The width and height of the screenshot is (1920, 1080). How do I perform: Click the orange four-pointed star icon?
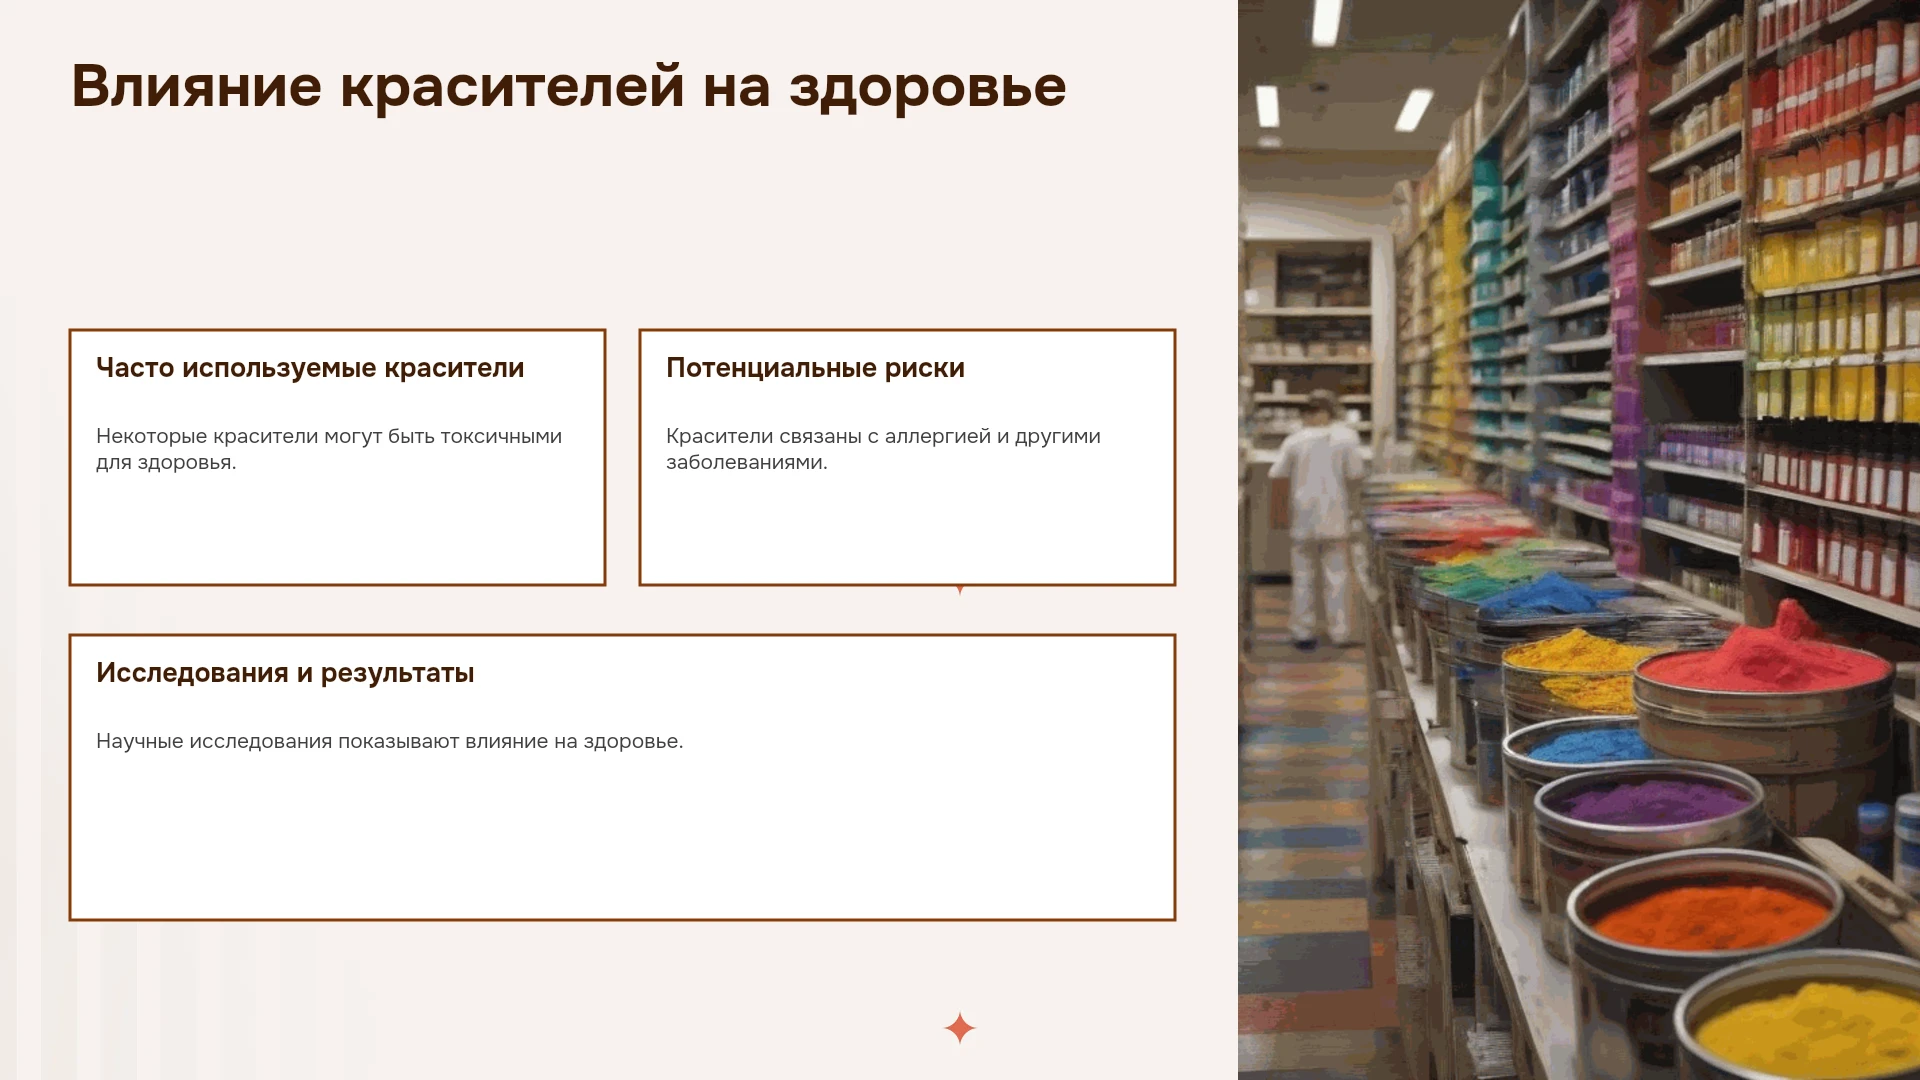click(x=959, y=1028)
